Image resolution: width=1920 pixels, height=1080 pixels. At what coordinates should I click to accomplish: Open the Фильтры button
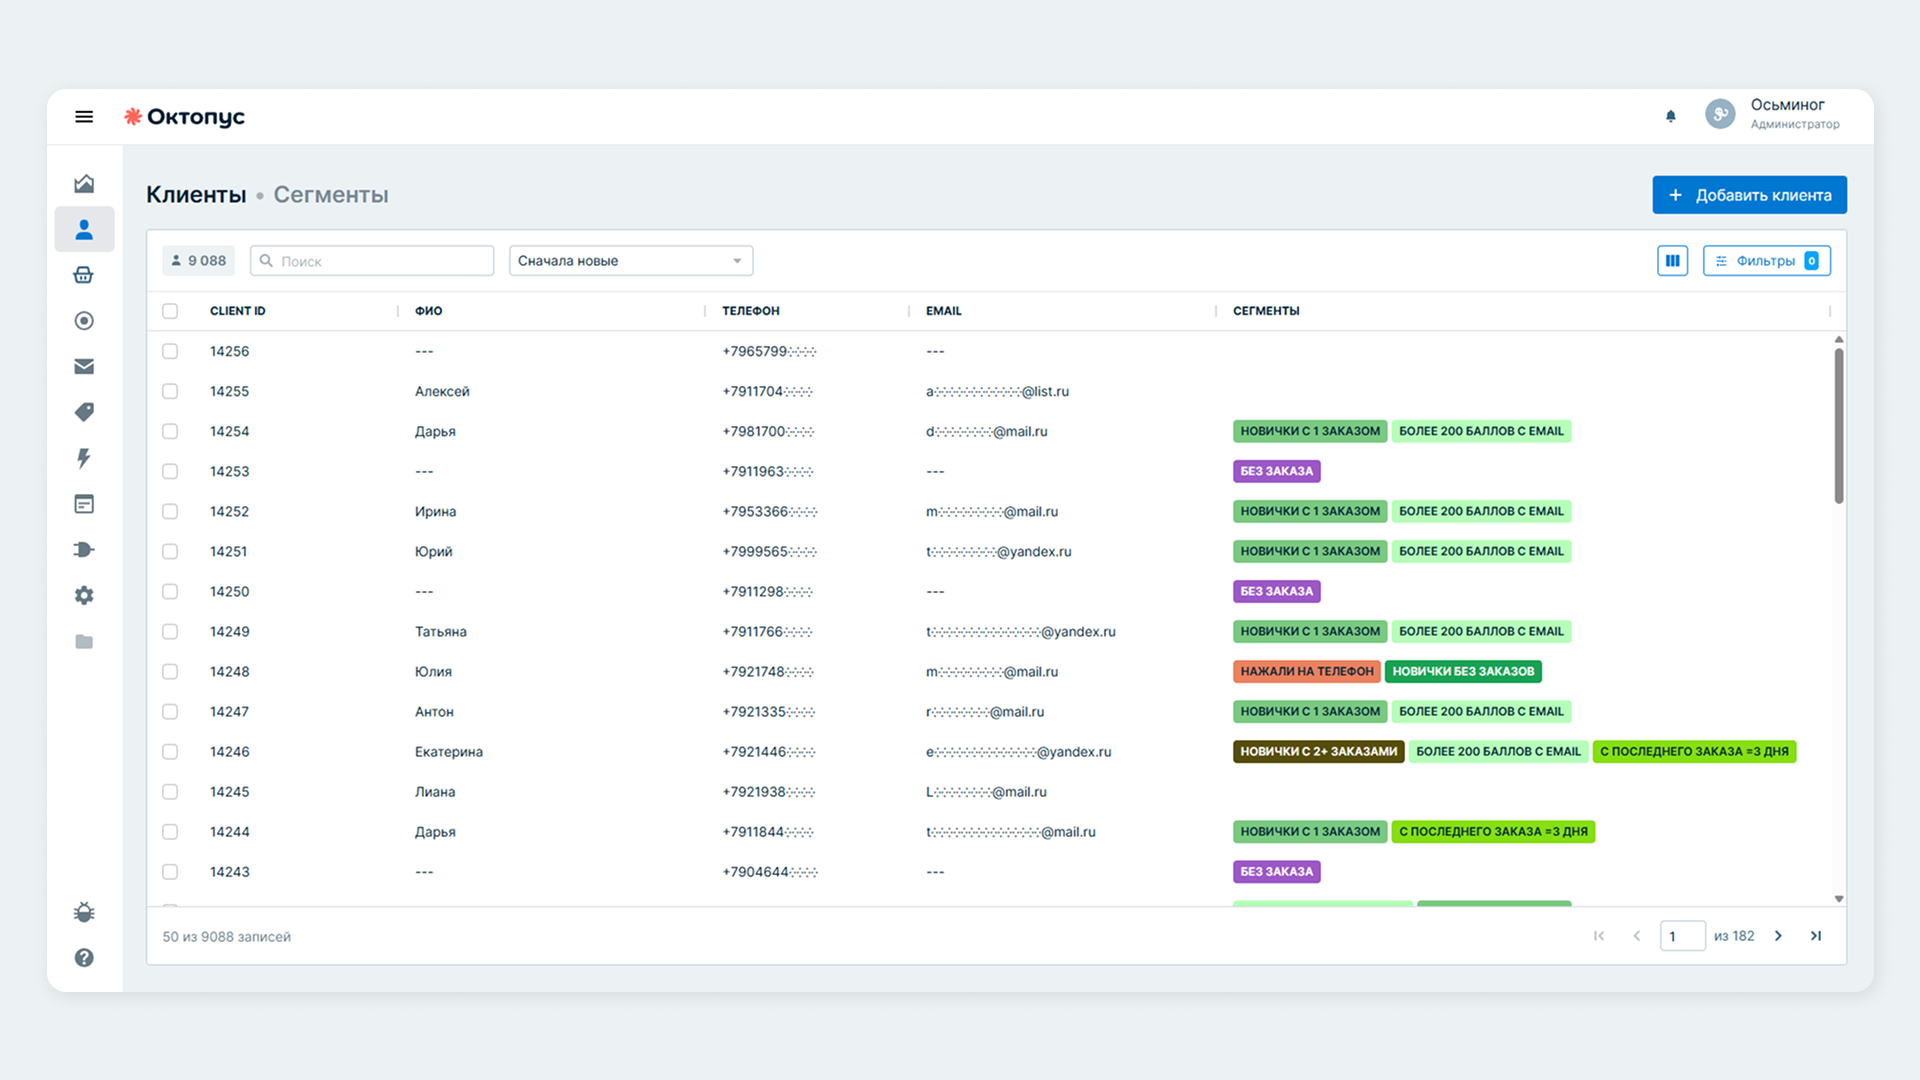[1766, 261]
